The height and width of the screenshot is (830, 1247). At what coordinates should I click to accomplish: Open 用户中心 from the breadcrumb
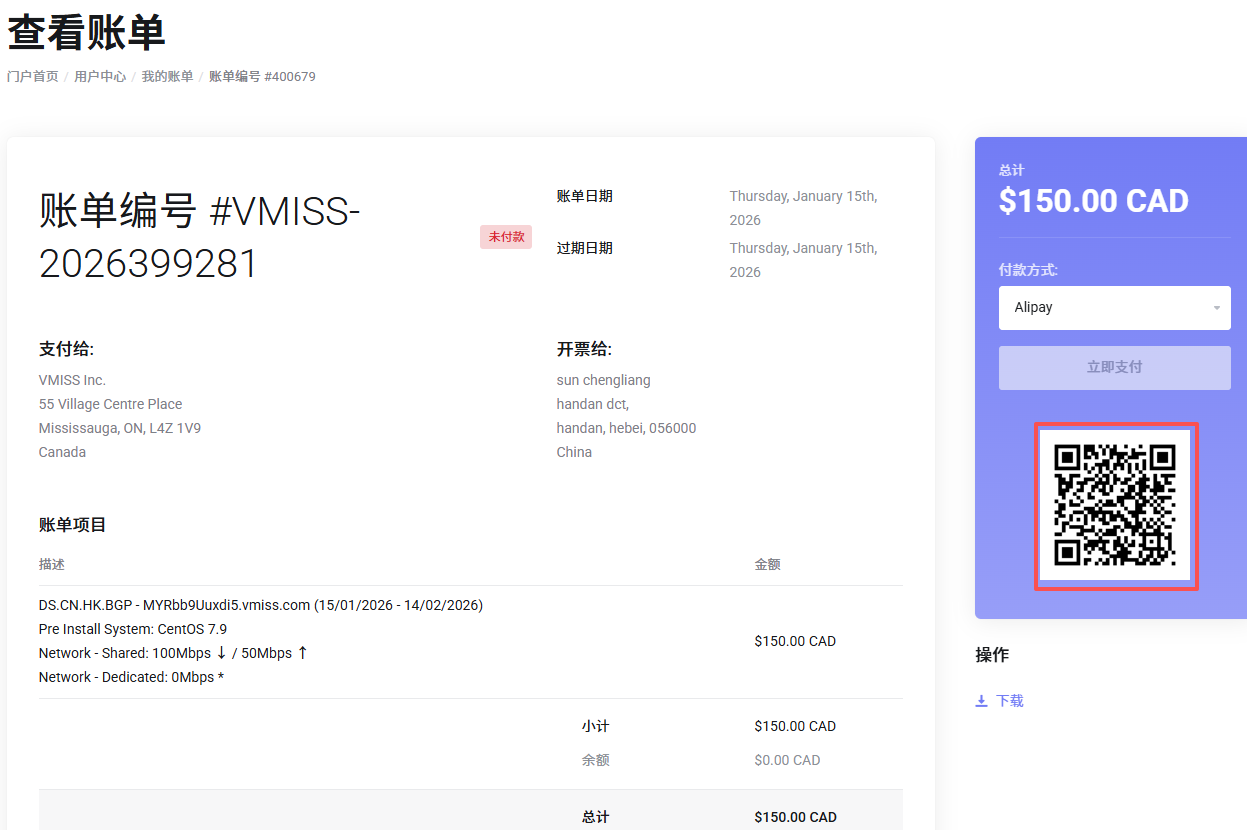point(100,77)
